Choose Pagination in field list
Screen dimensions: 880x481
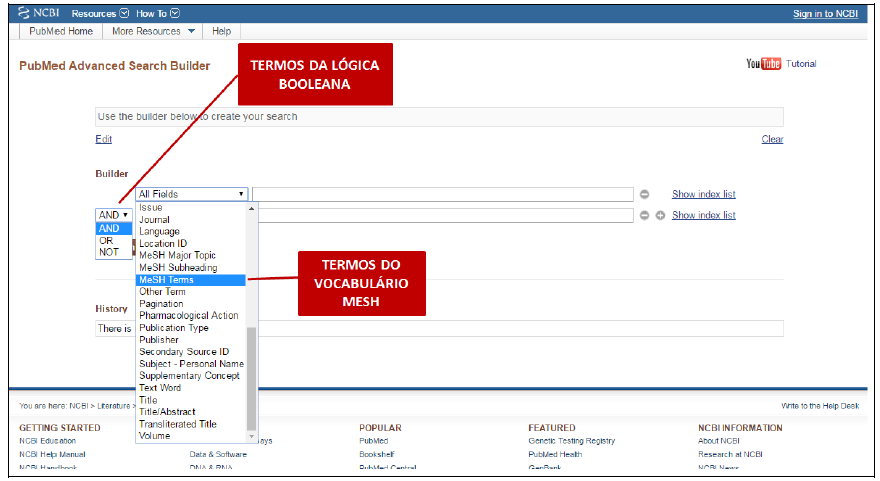point(190,304)
